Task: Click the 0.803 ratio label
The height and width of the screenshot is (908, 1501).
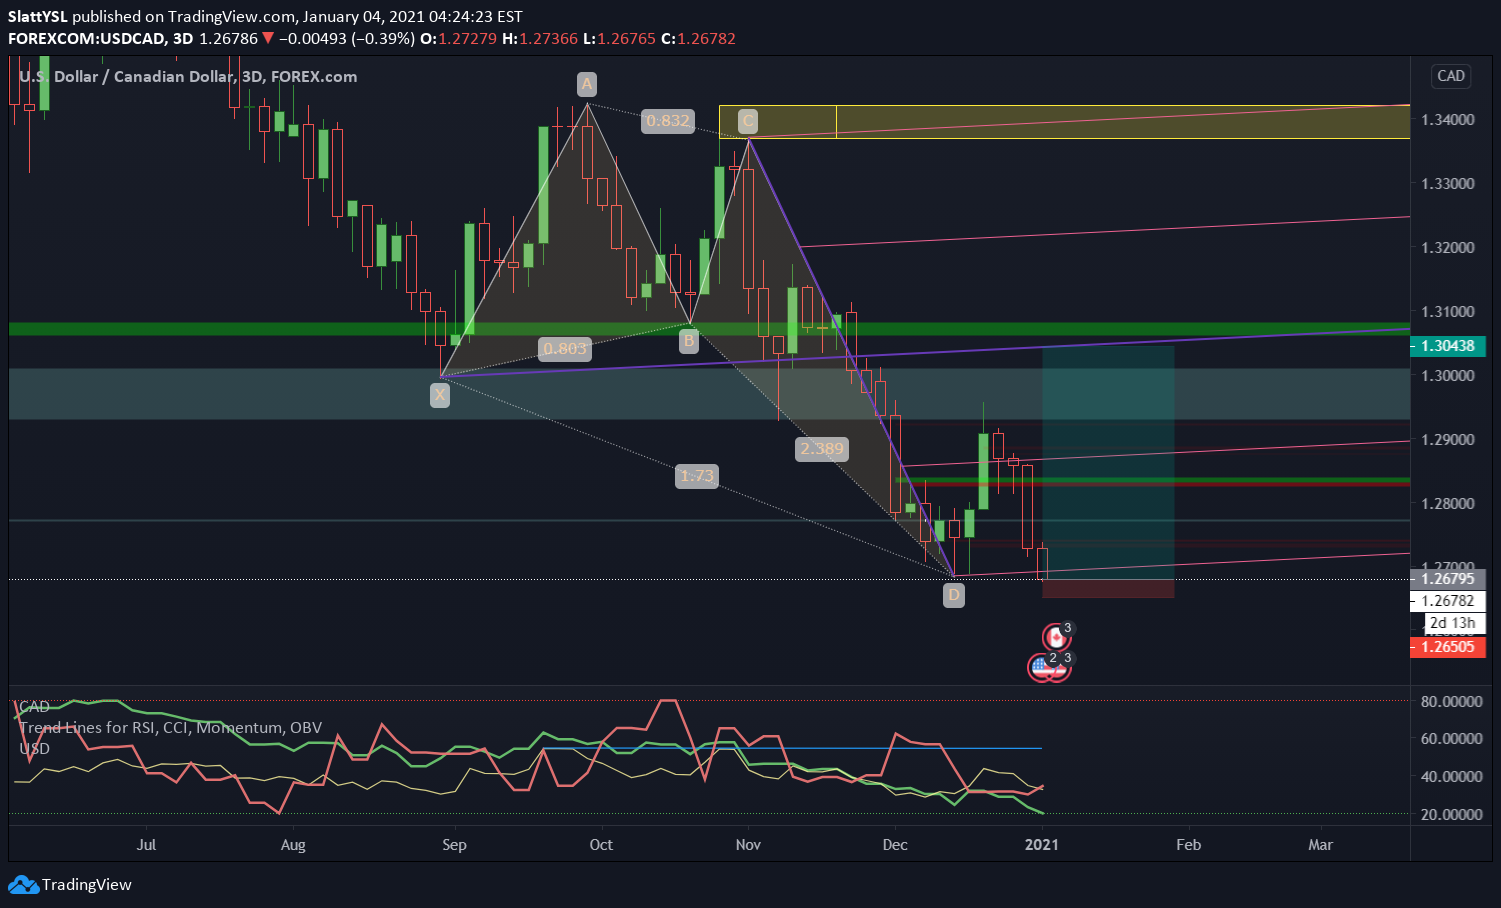Action: point(565,349)
